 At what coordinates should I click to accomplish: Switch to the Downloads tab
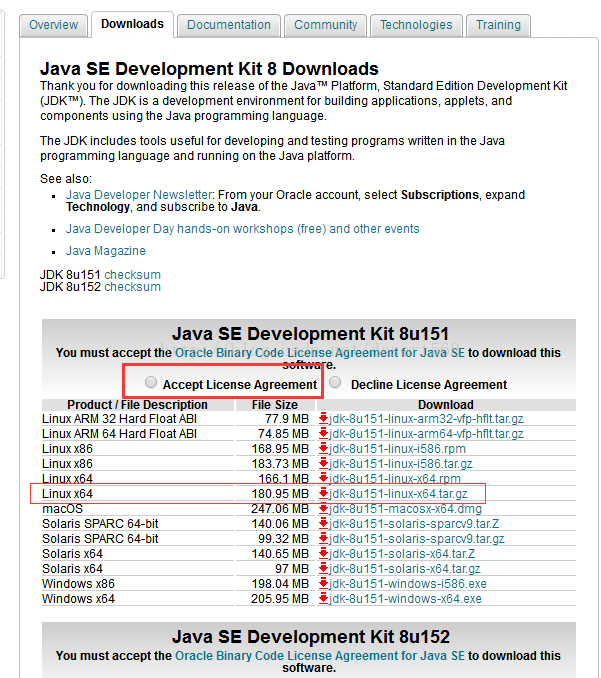coord(132,24)
